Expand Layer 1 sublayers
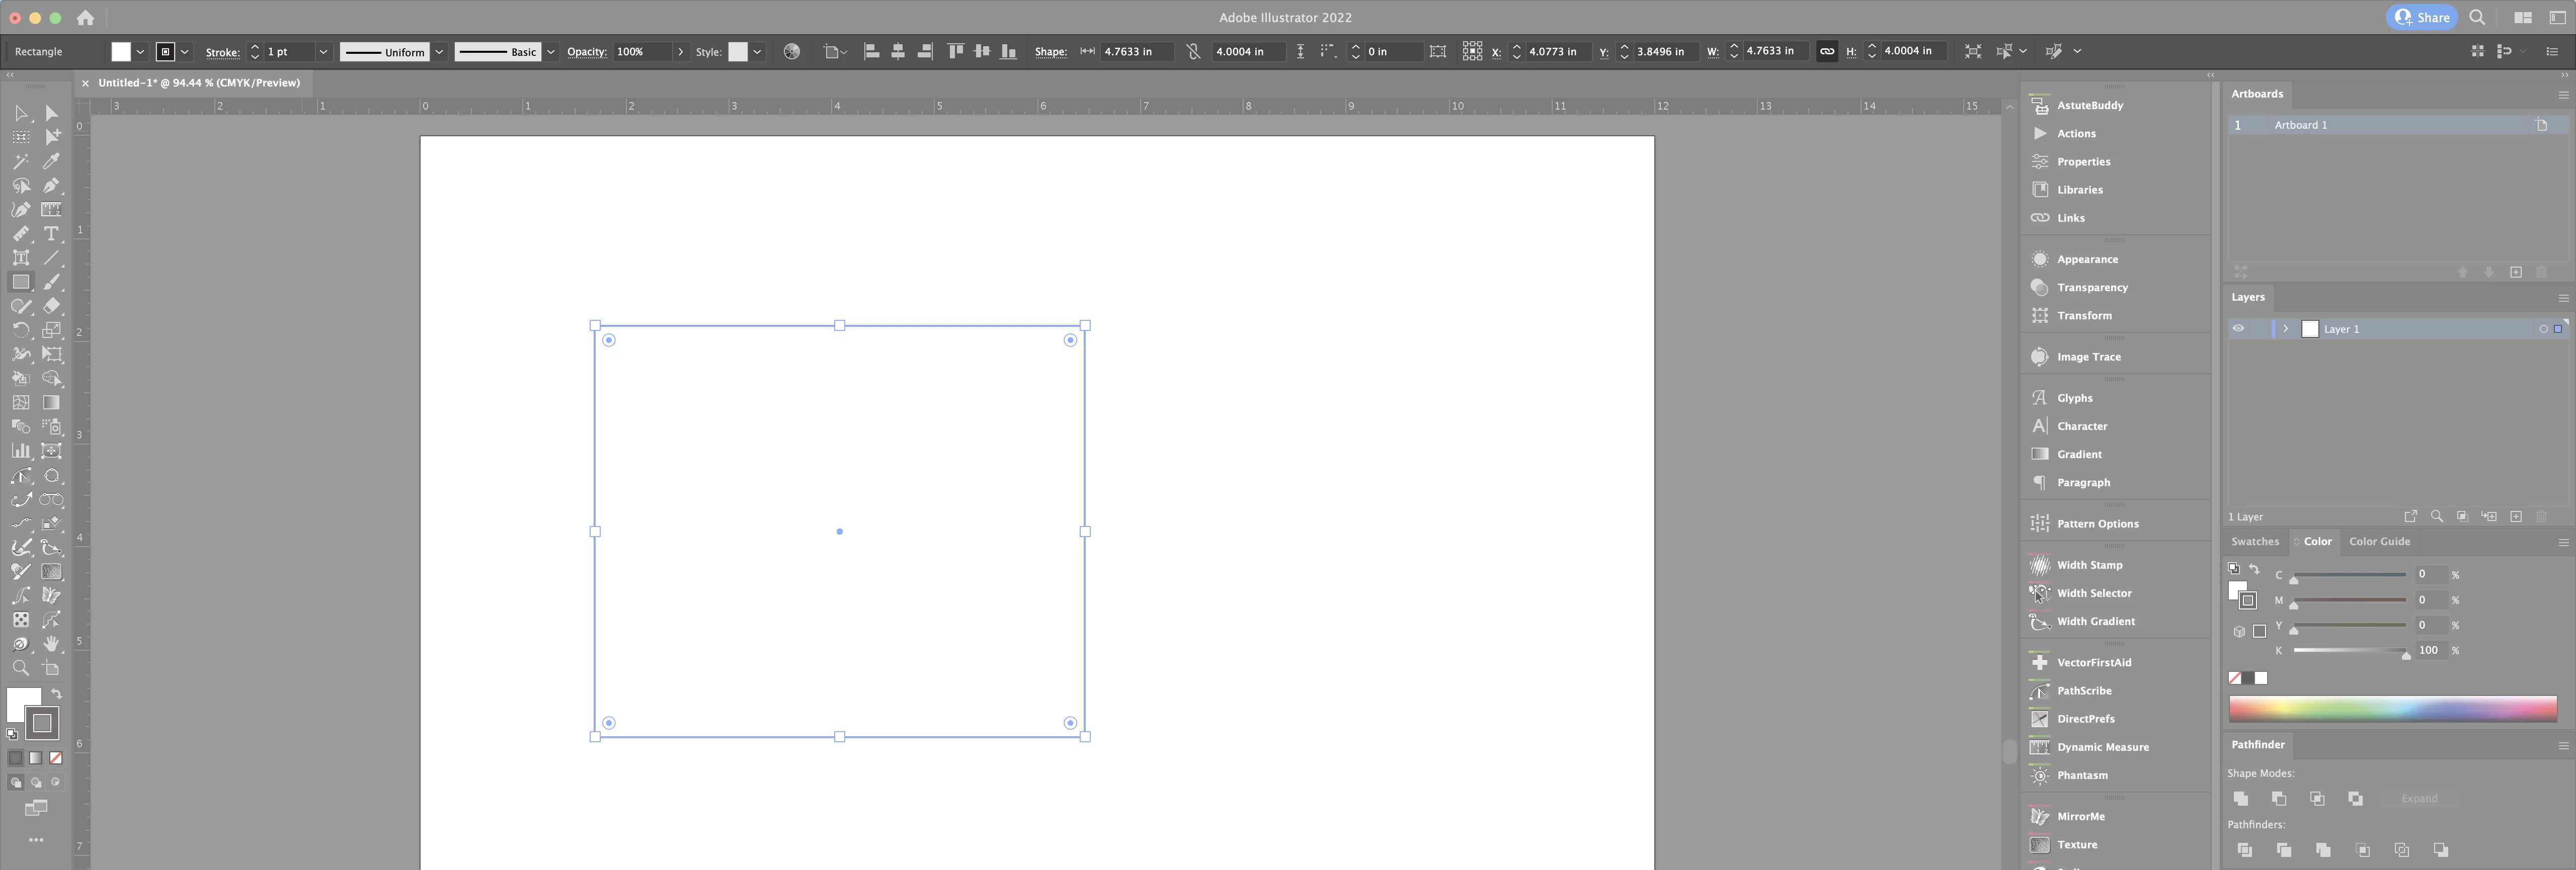 click(2285, 329)
